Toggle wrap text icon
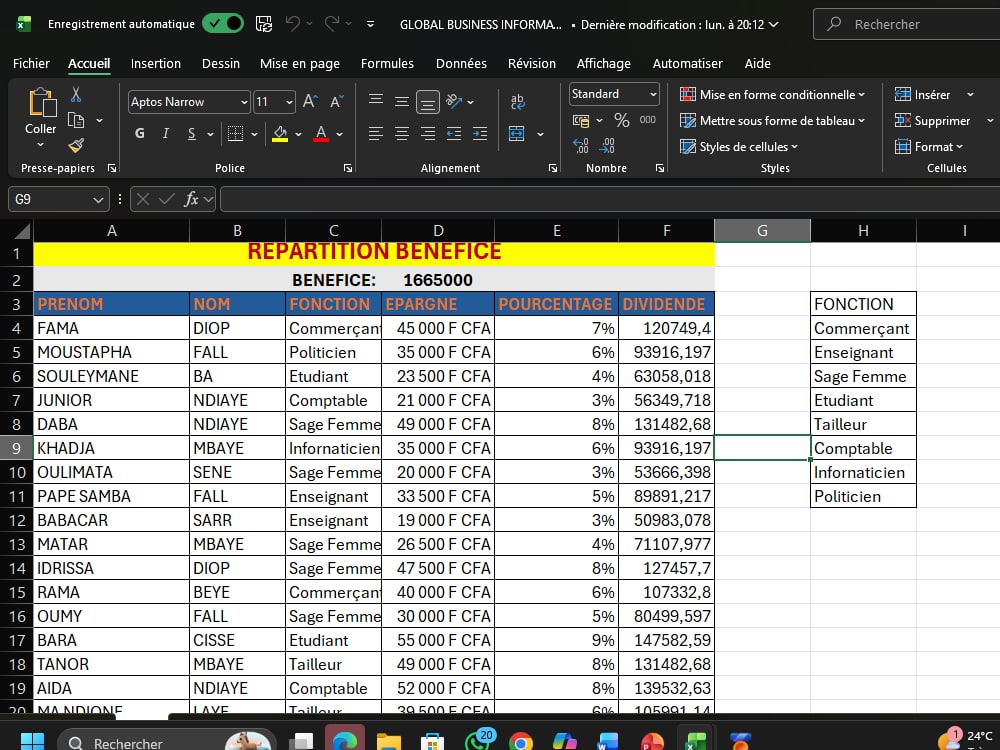 (517, 101)
